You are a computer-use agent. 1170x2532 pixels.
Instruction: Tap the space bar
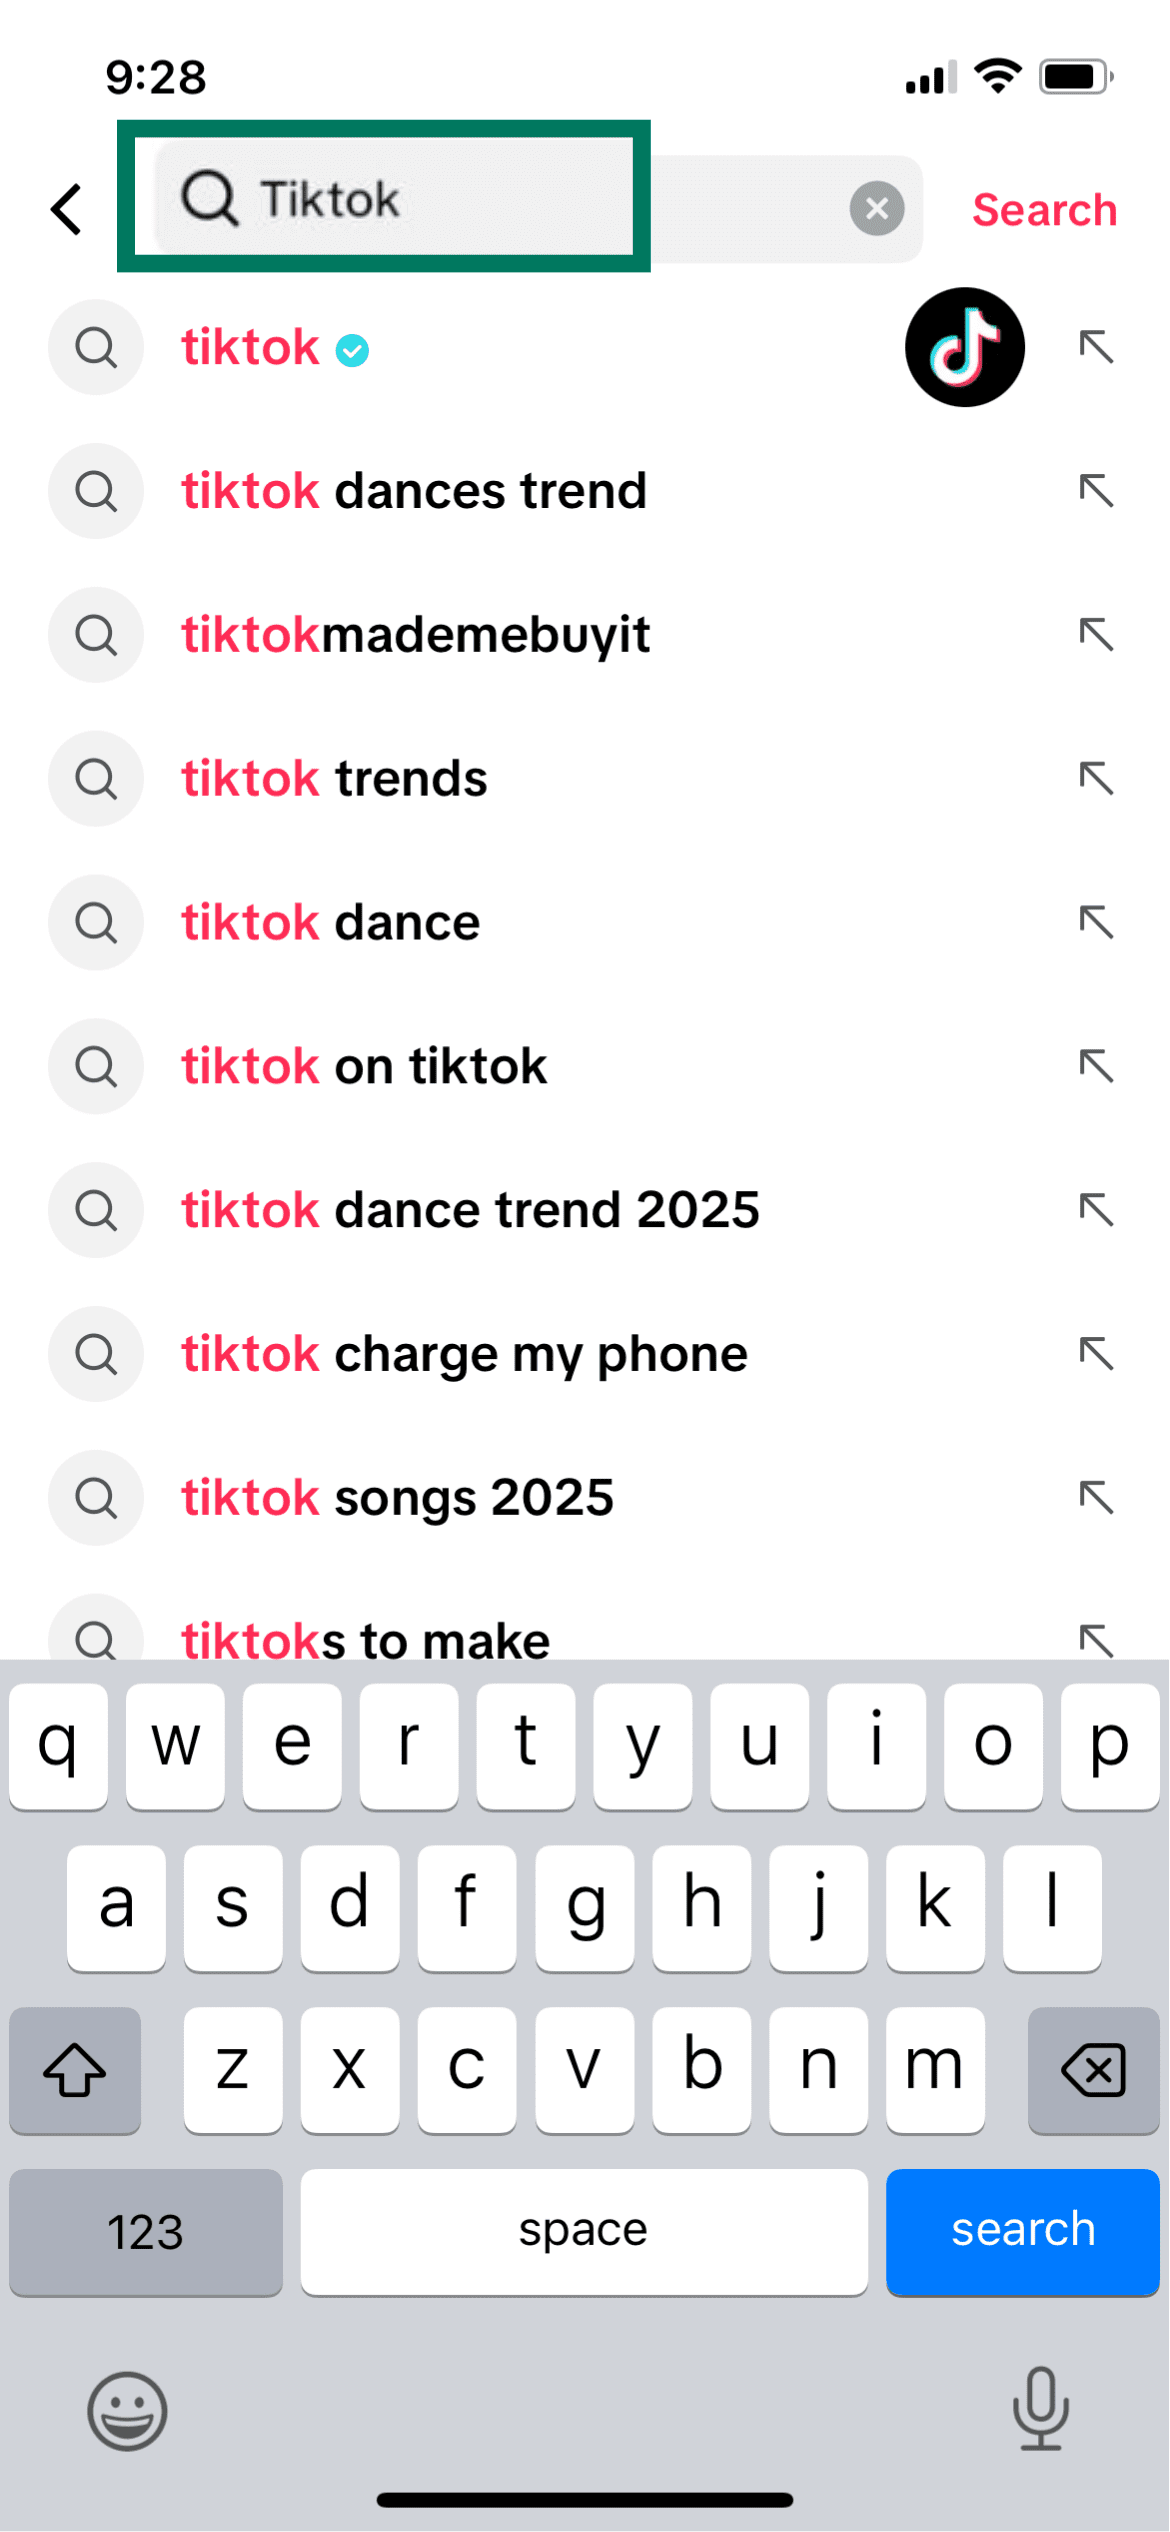point(584,2230)
